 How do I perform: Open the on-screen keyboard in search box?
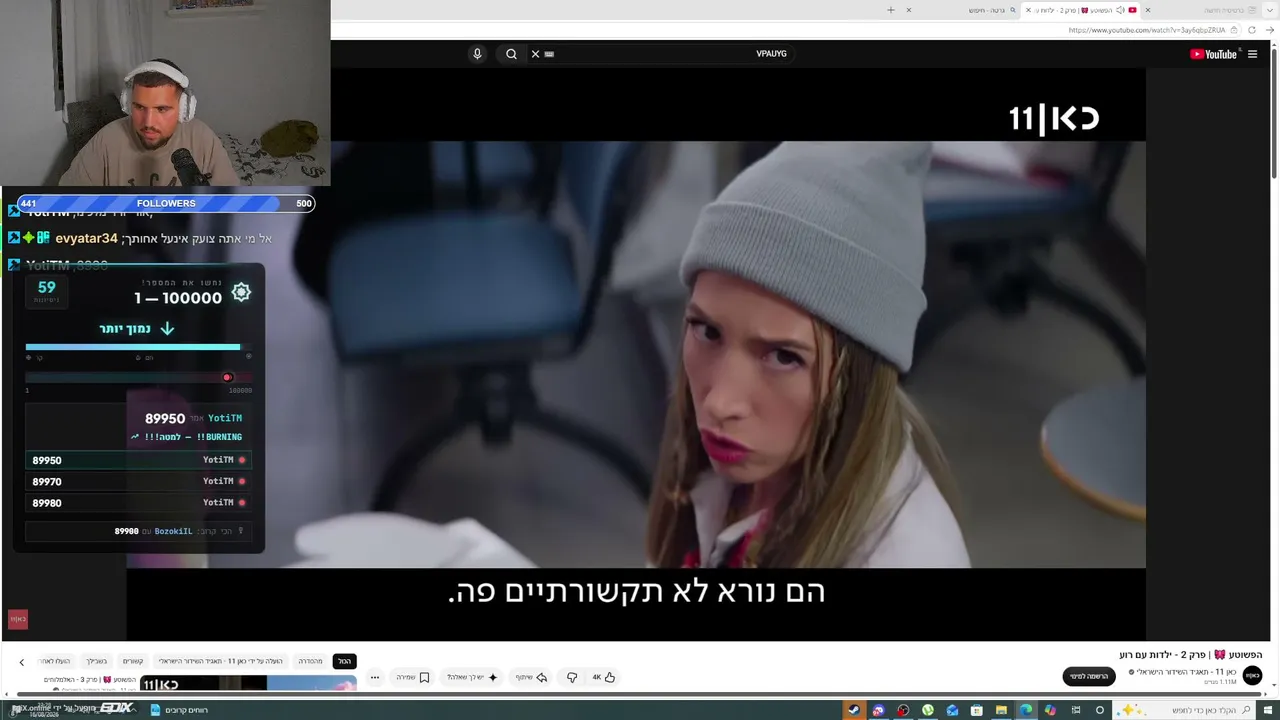pos(549,54)
